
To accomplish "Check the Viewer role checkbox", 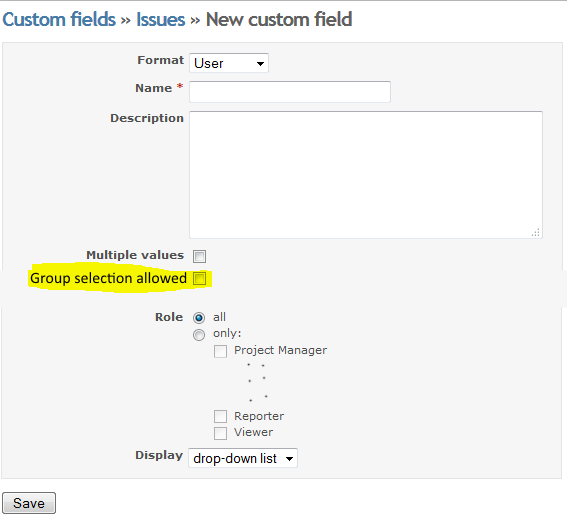I will coord(220,433).
